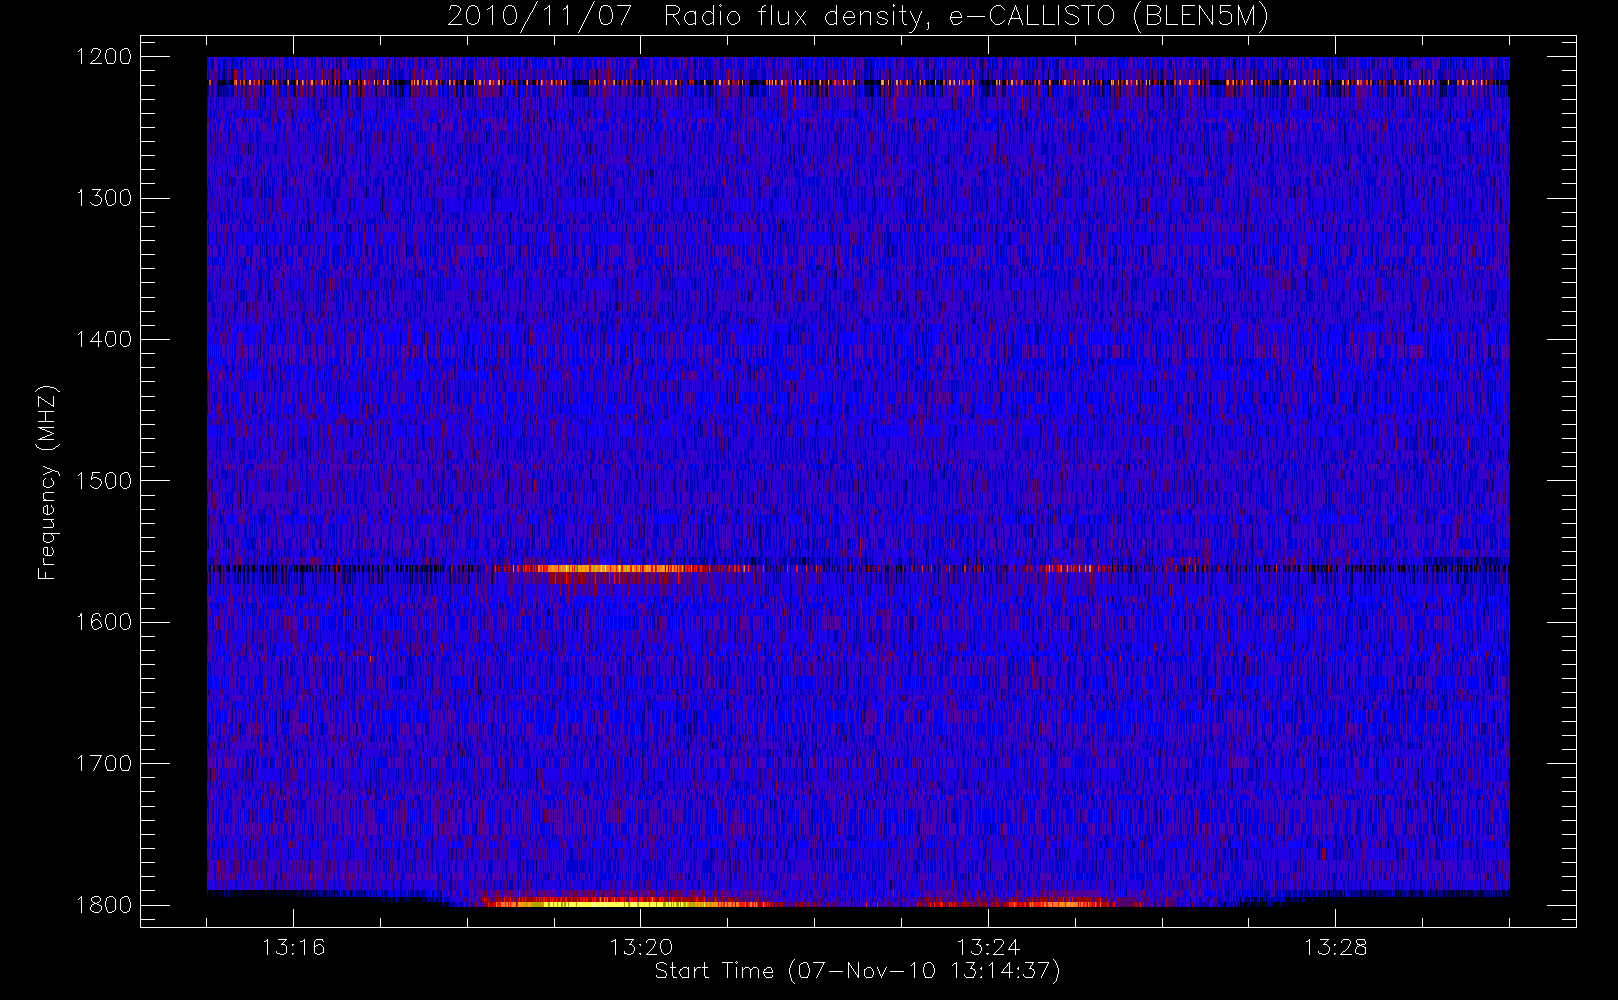This screenshot has height=1000, width=1618.
Task: Click the 1200 frequency tick label
Action: click(104, 57)
